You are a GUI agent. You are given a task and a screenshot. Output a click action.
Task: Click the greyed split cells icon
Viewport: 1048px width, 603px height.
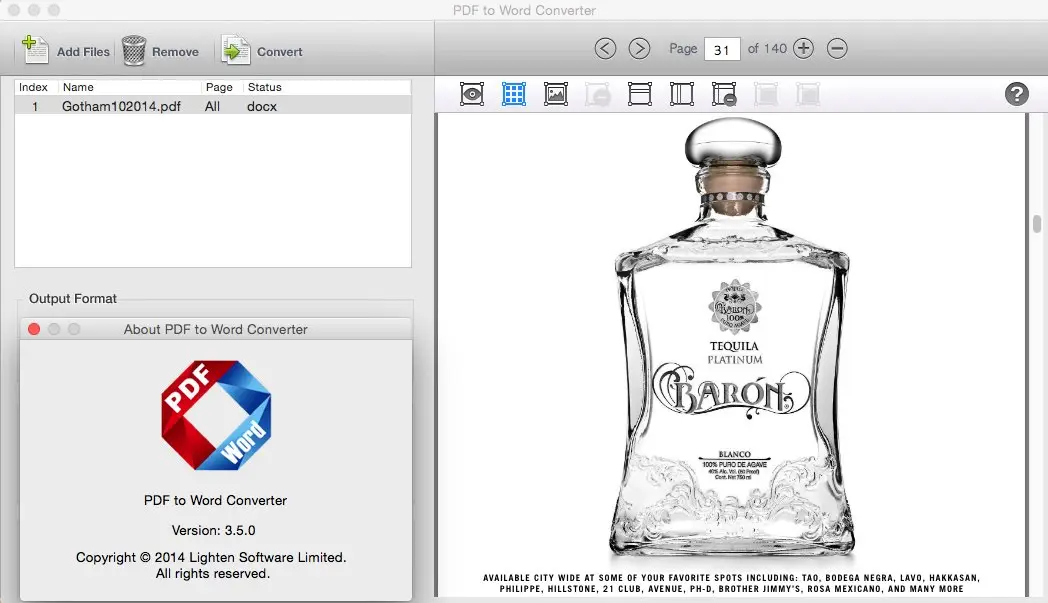click(808, 94)
